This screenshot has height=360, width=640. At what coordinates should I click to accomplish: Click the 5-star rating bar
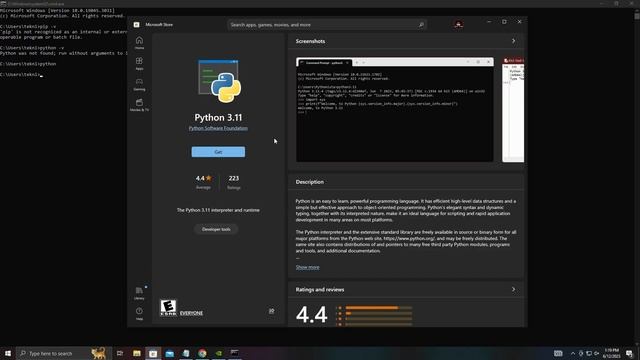(x=379, y=308)
